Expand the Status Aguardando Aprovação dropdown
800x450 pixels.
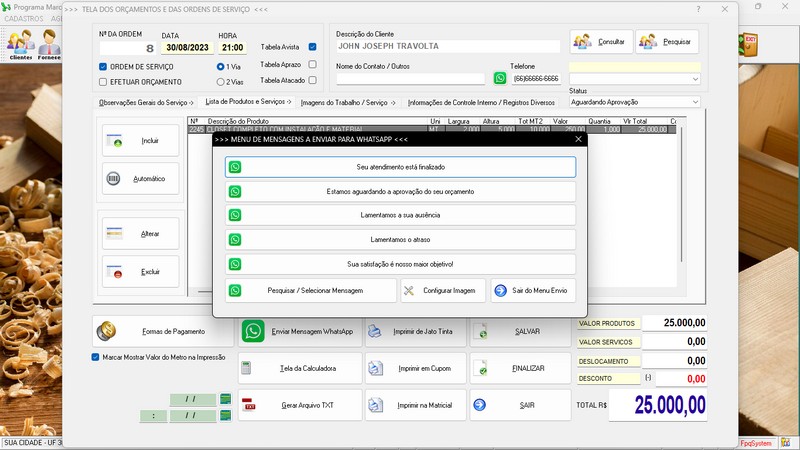pos(695,102)
